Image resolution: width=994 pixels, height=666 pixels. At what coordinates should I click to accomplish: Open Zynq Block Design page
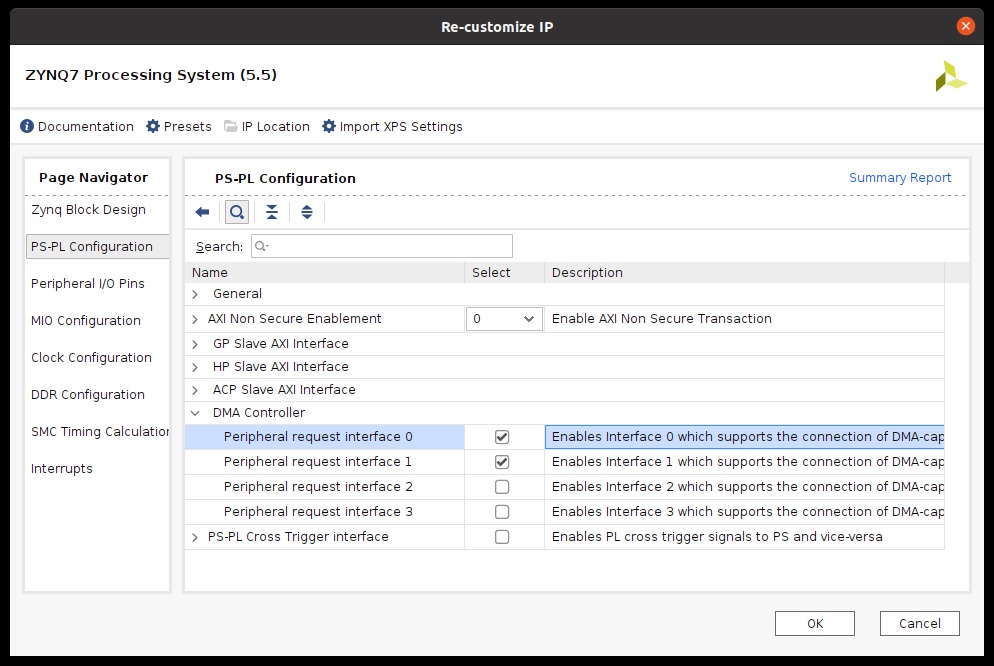point(88,210)
